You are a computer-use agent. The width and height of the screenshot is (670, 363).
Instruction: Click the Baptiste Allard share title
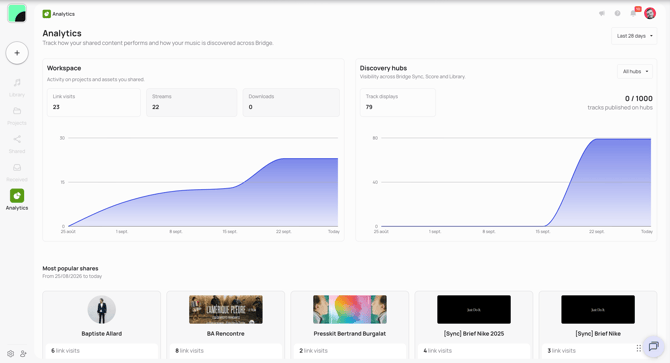tap(102, 334)
